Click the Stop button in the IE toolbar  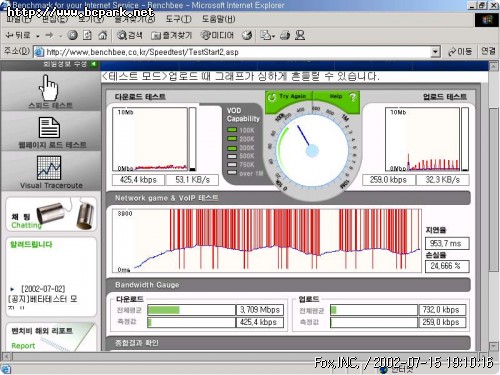click(x=72, y=35)
